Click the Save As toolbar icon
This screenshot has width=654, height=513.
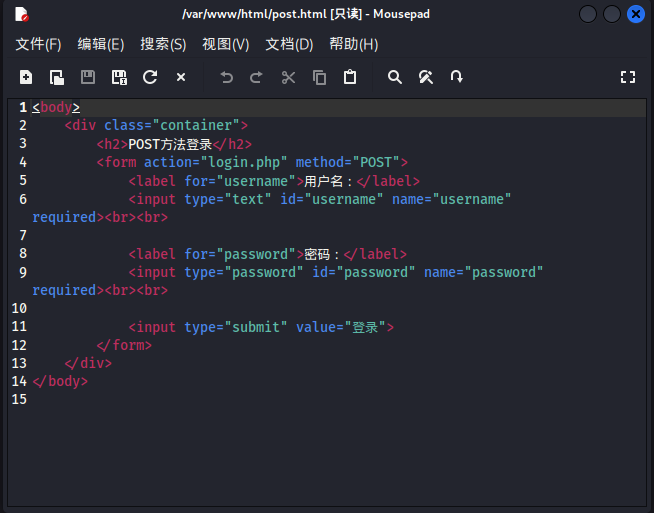coord(119,77)
